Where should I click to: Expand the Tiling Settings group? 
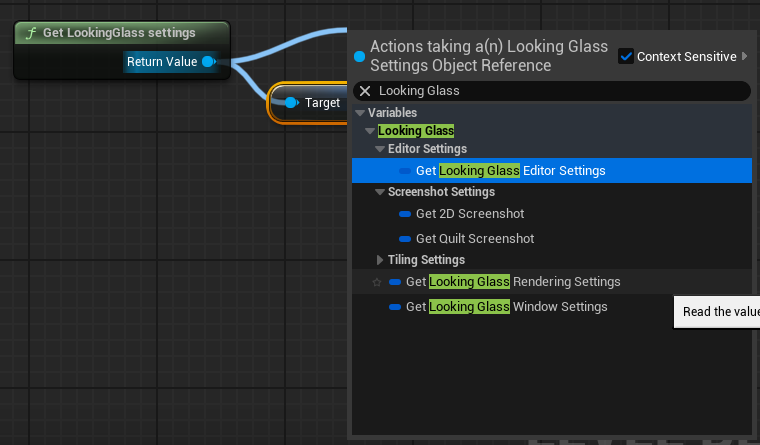(x=380, y=260)
